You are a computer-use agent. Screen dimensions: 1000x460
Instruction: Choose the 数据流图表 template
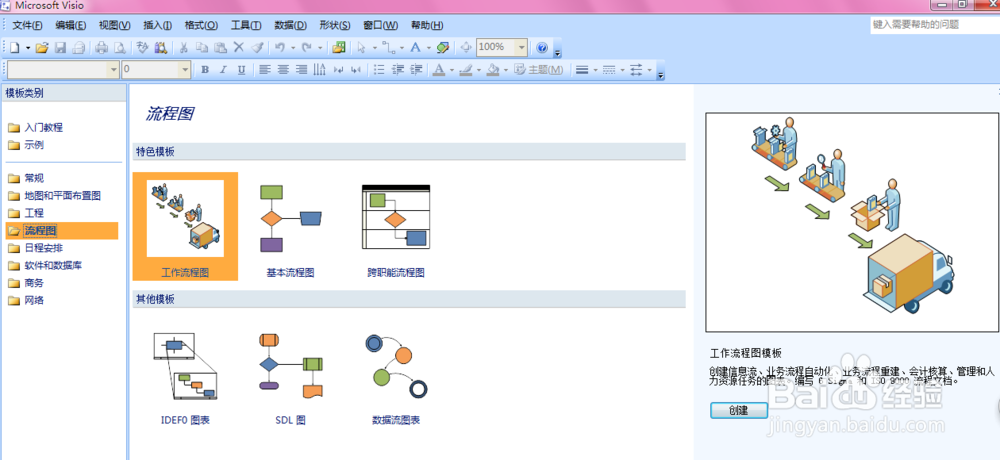pyautogui.click(x=396, y=379)
